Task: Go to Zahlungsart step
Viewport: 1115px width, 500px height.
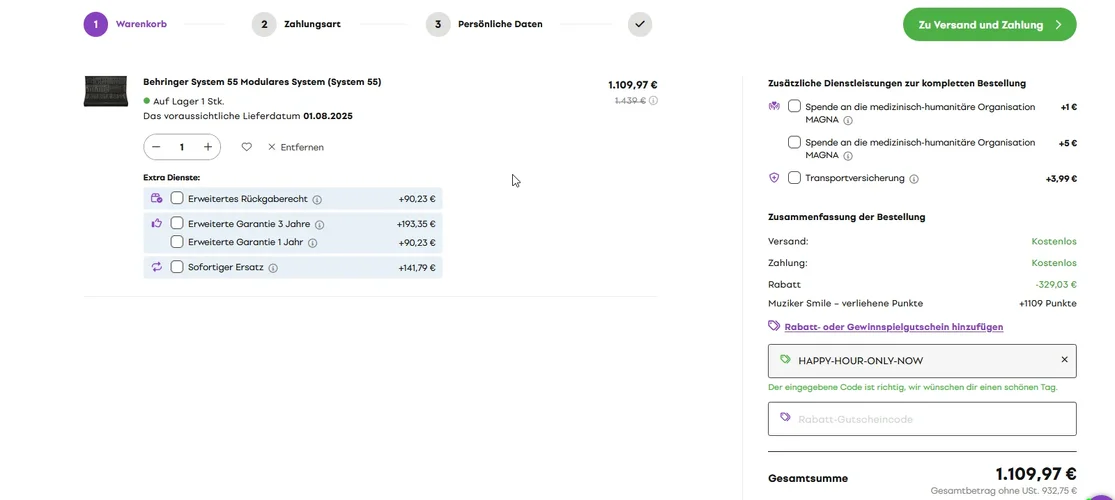Action: point(296,24)
